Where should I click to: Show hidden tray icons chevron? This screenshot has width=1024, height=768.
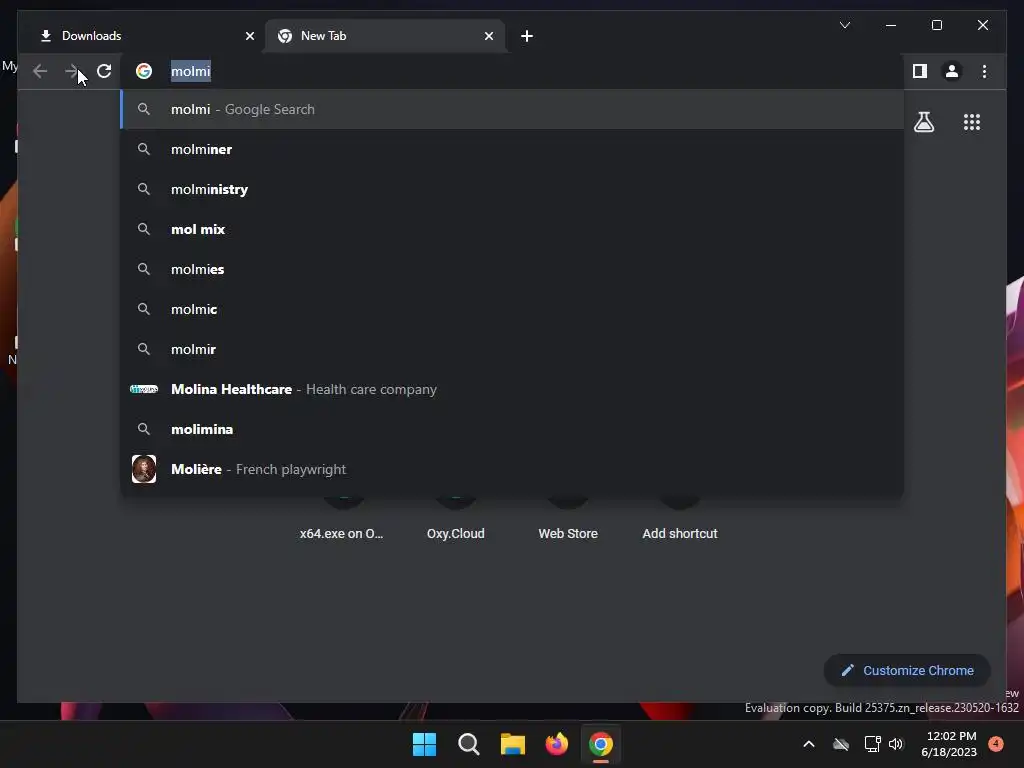click(x=808, y=744)
